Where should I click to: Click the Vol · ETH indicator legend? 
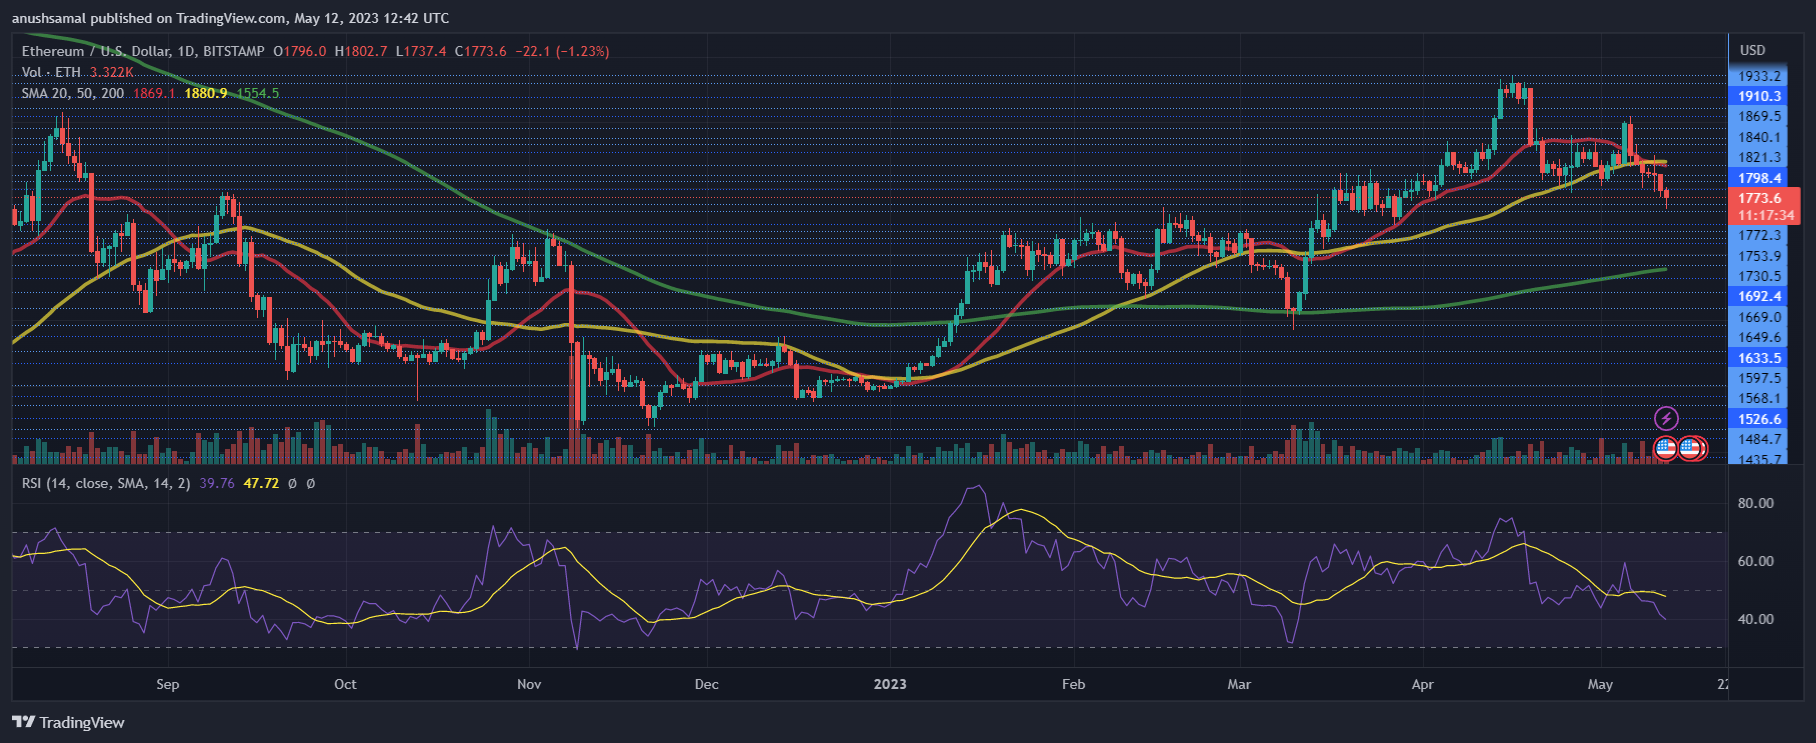51,72
